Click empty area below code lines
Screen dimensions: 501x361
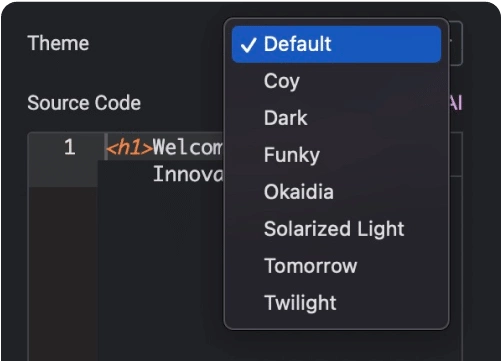(160, 267)
